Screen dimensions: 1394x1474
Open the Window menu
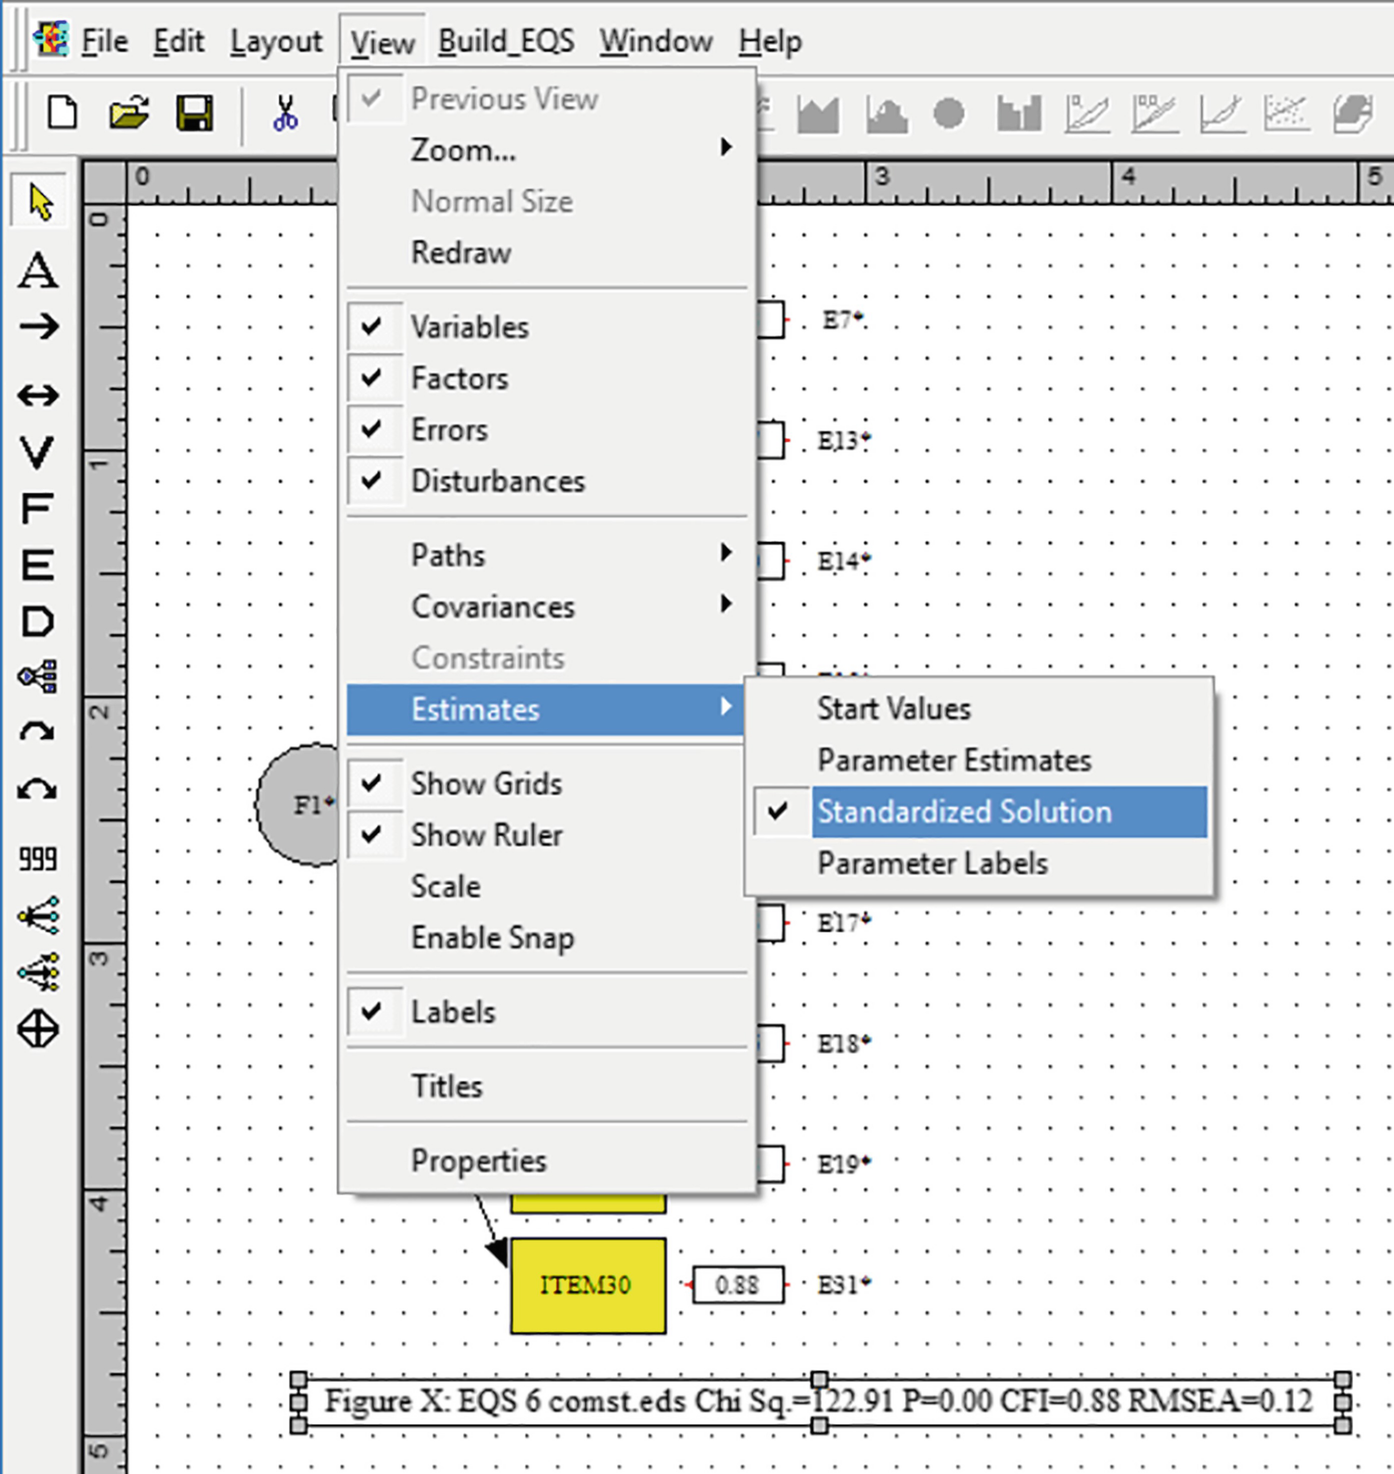pyautogui.click(x=656, y=41)
